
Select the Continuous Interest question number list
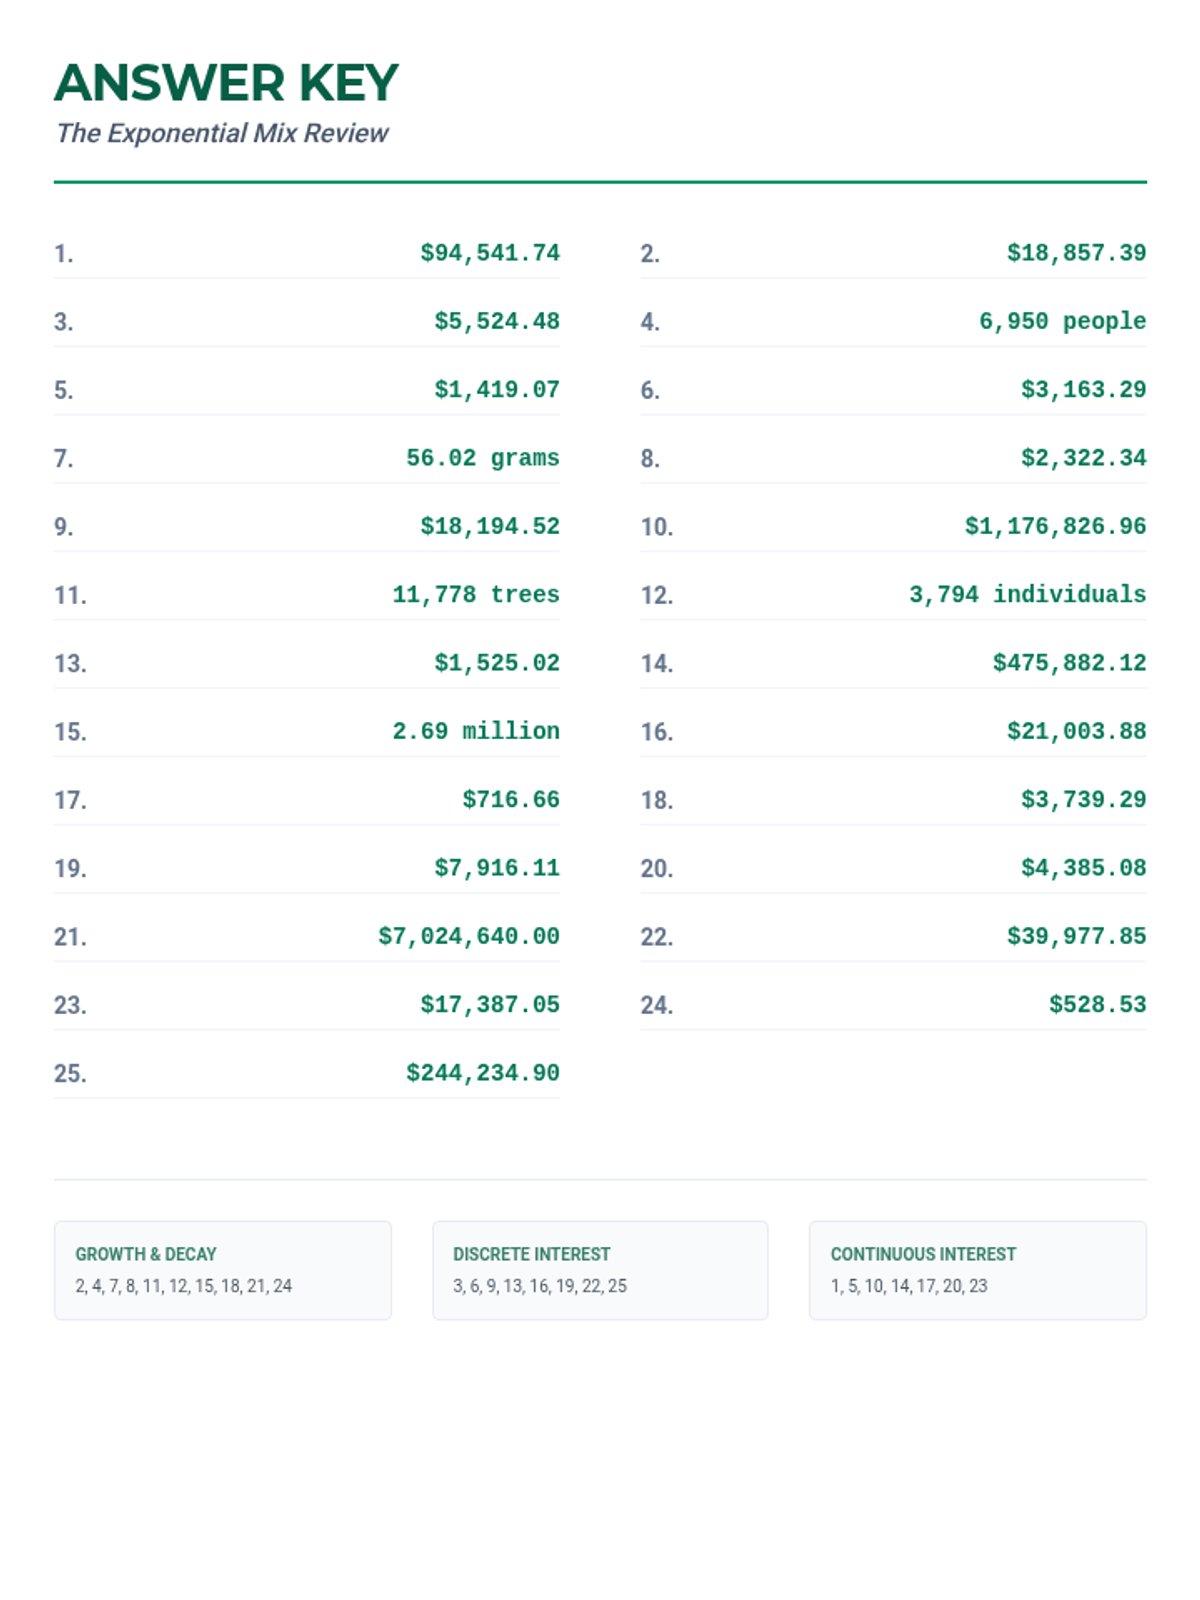[908, 1286]
